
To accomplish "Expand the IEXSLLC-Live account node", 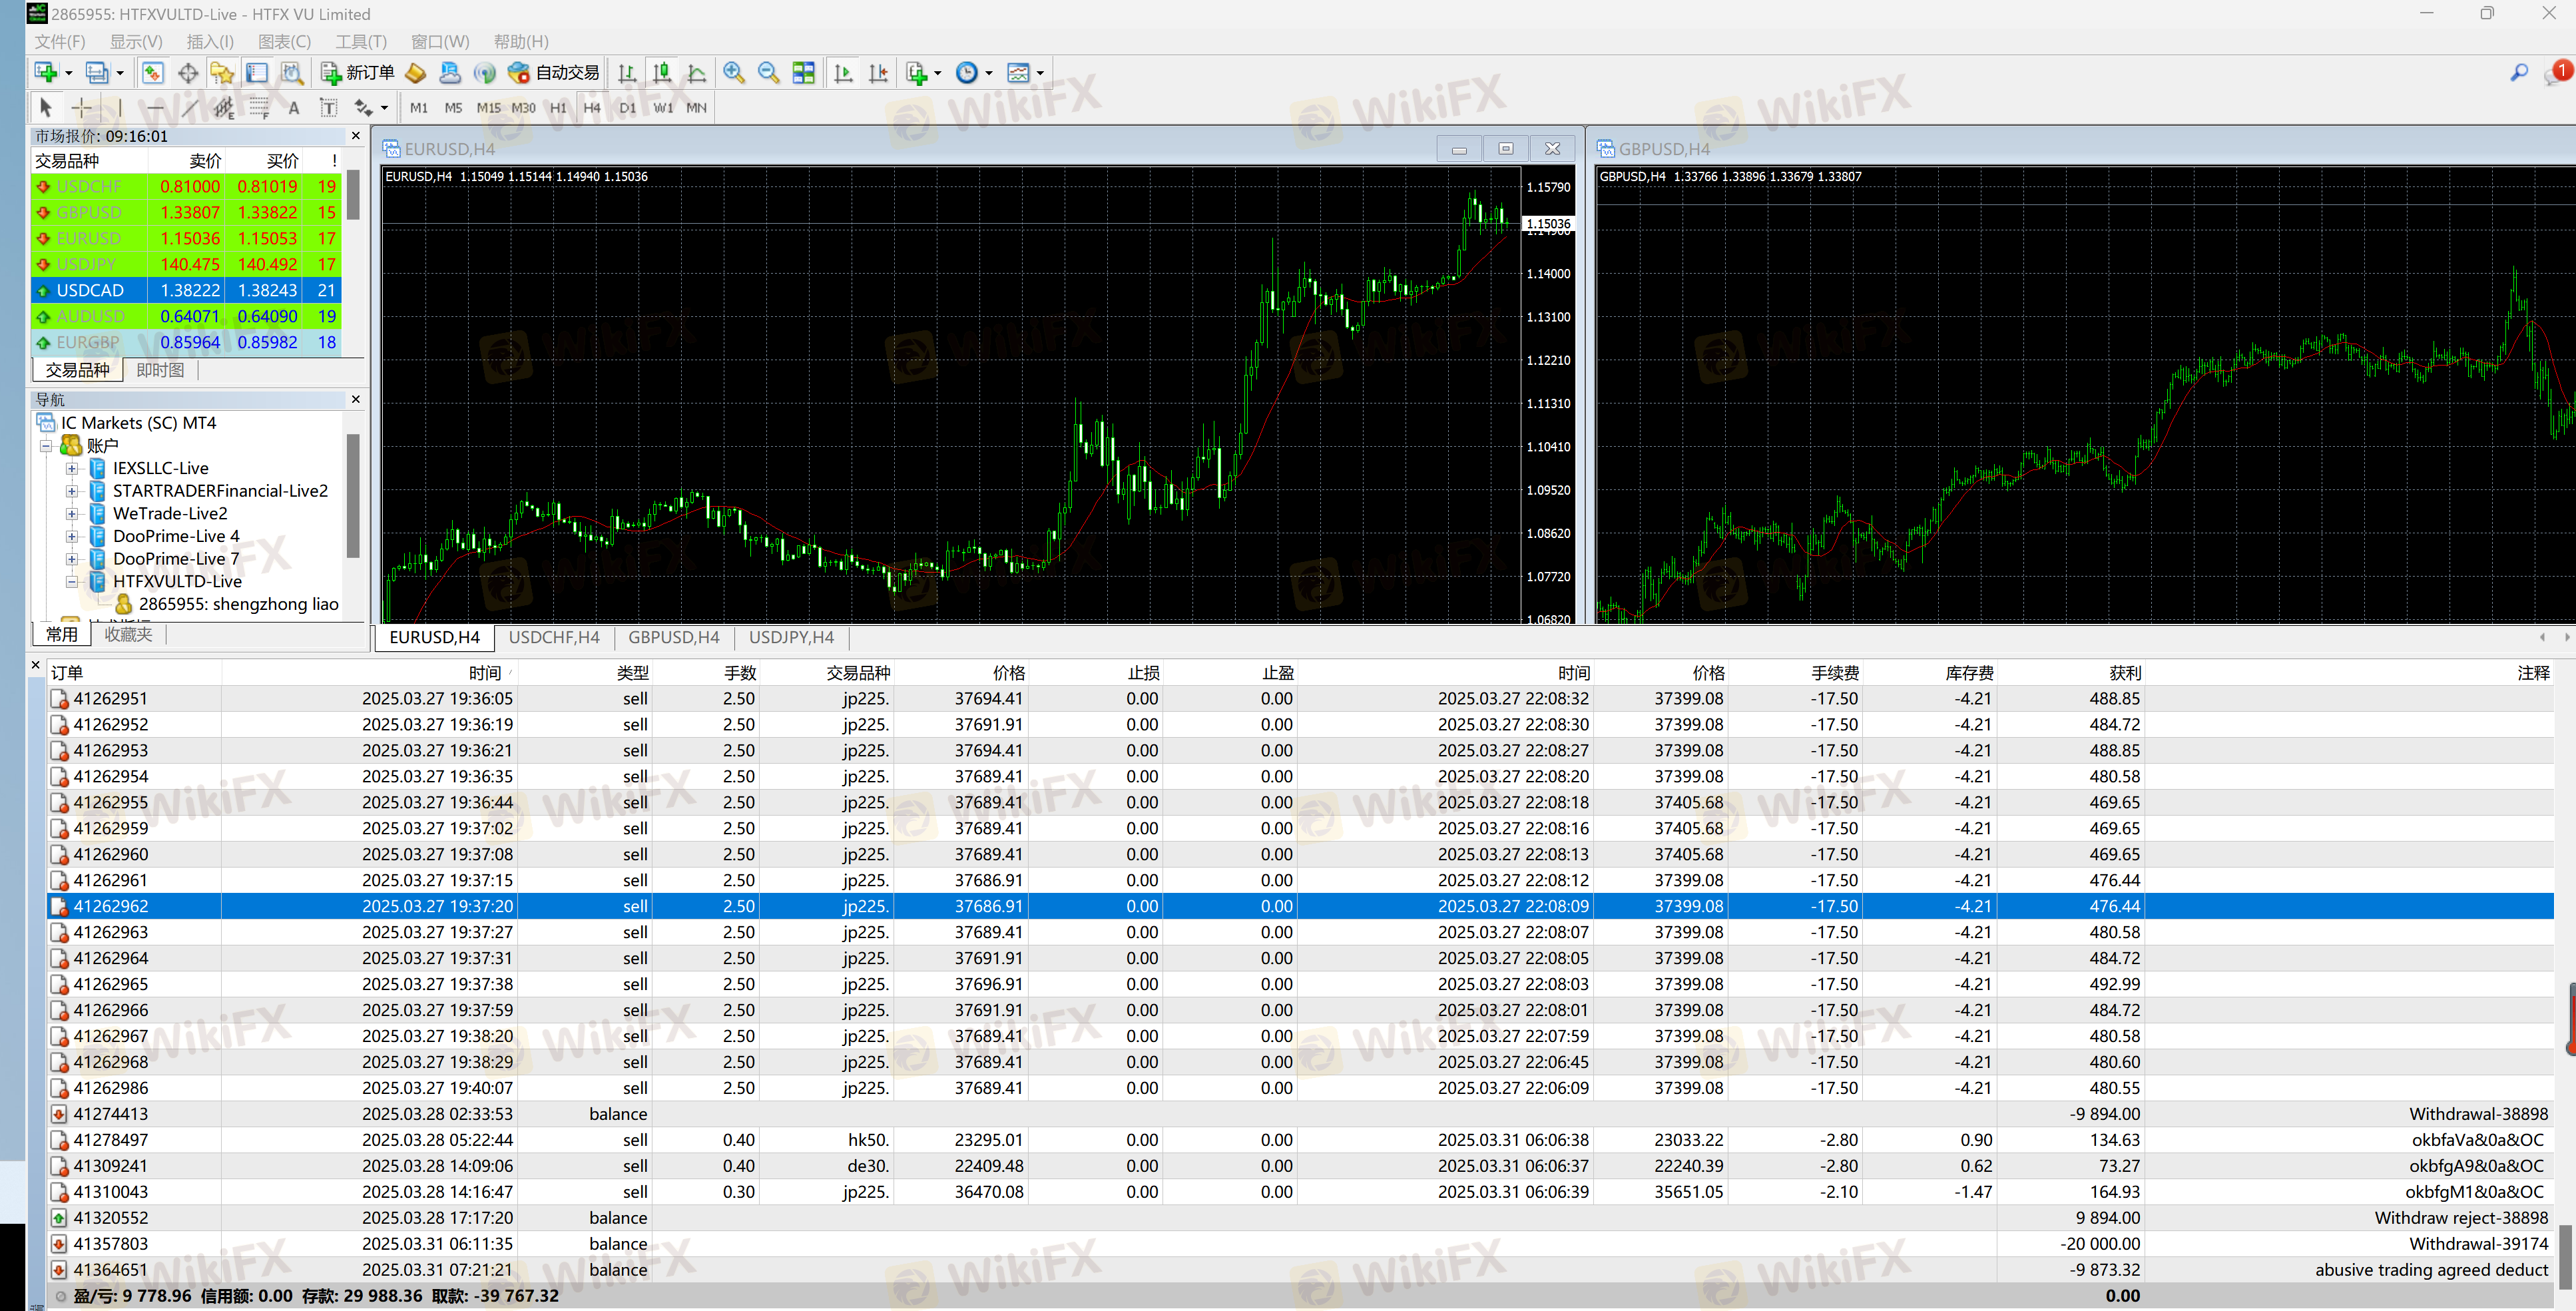I will [71, 468].
